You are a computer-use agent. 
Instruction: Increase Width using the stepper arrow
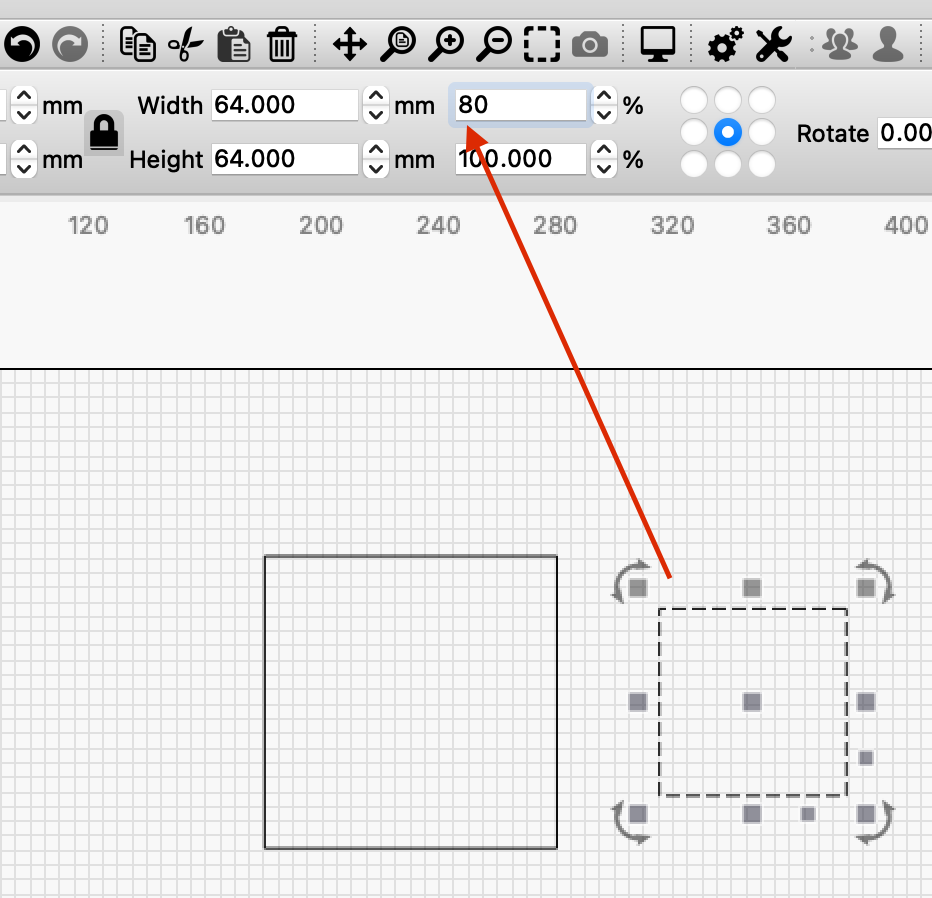pyautogui.click(x=375, y=97)
